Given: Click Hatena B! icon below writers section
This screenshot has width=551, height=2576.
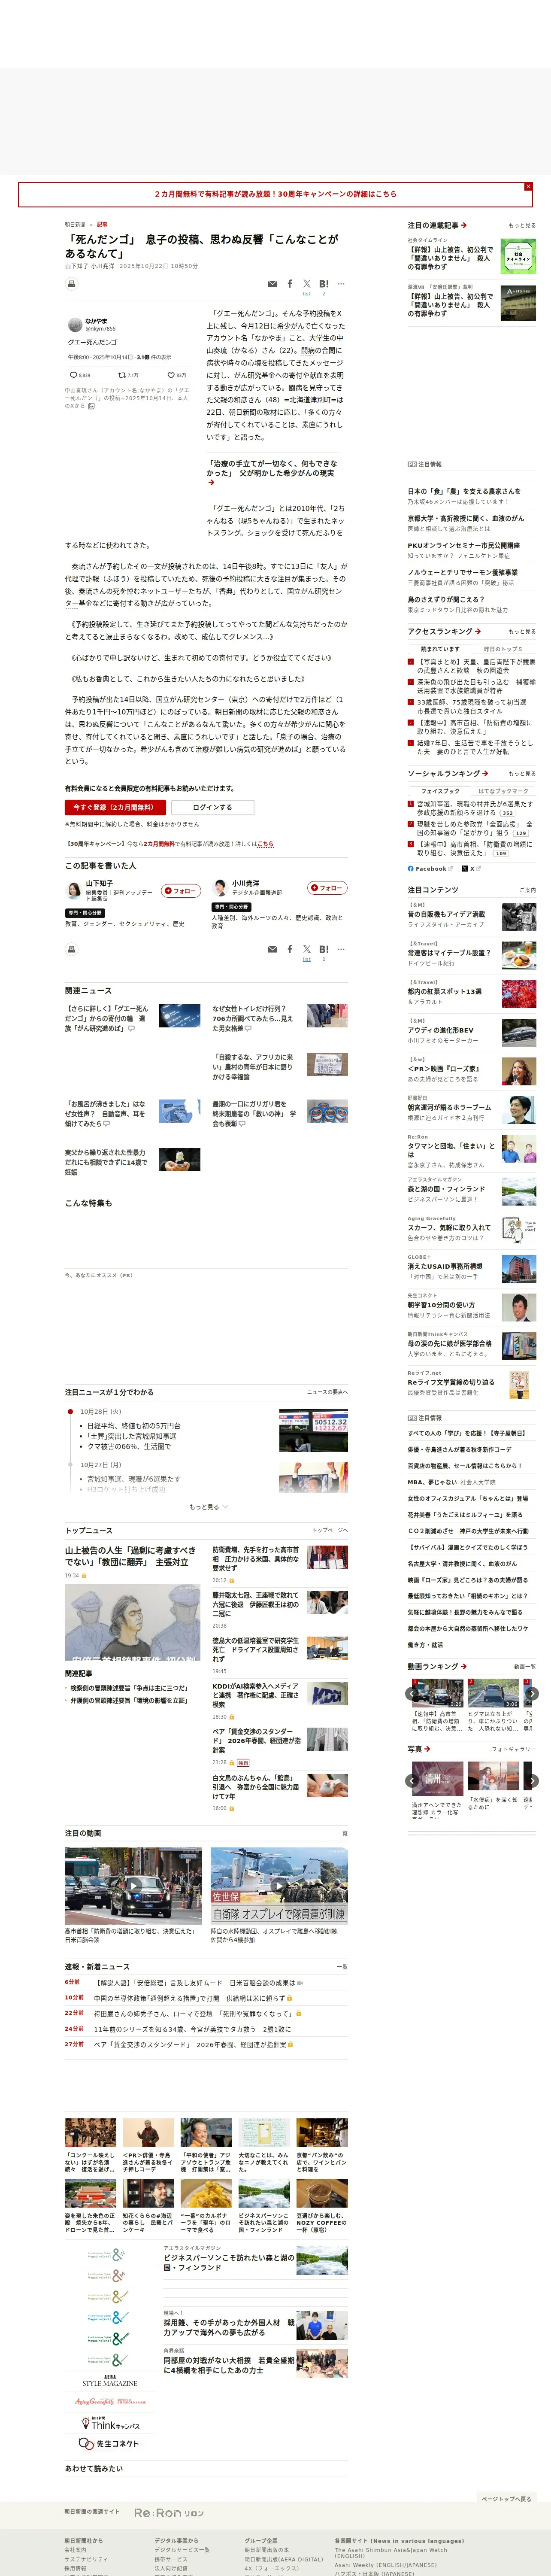Looking at the screenshot, I should pos(323,949).
